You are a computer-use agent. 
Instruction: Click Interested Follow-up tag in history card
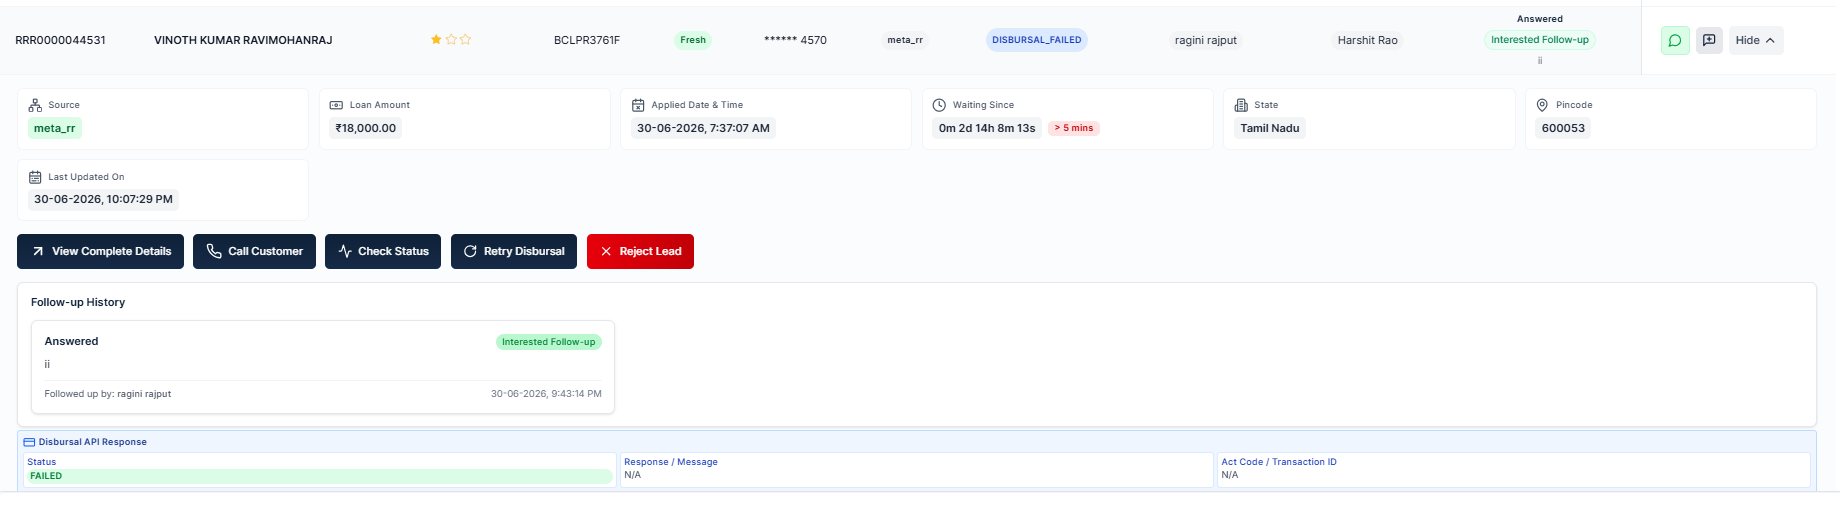[549, 342]
